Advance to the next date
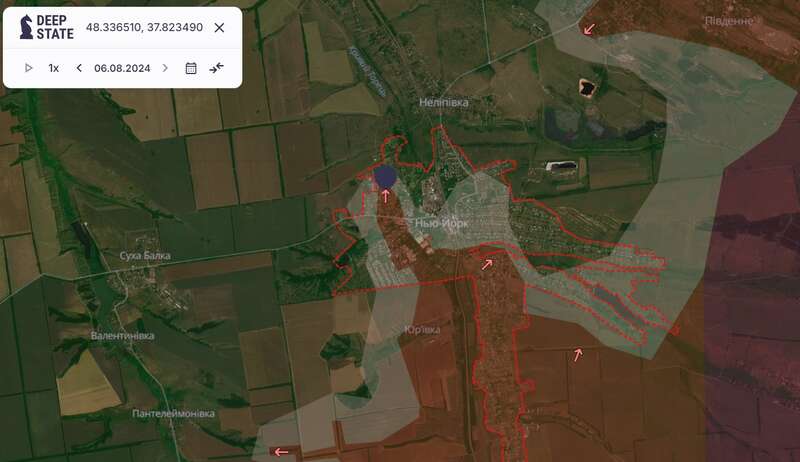 [166, 68]
